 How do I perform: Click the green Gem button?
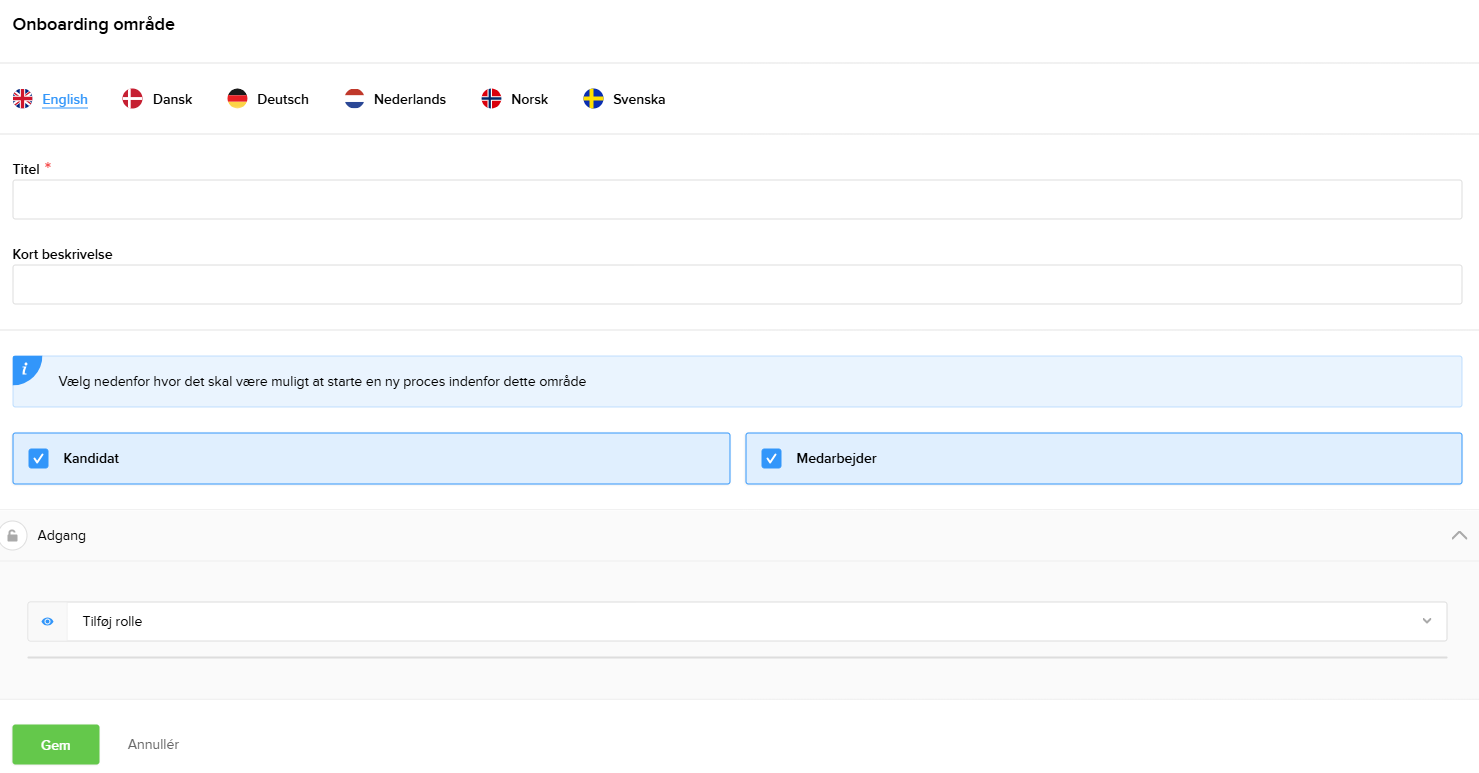pyautogui.click(x=55, y=744)
